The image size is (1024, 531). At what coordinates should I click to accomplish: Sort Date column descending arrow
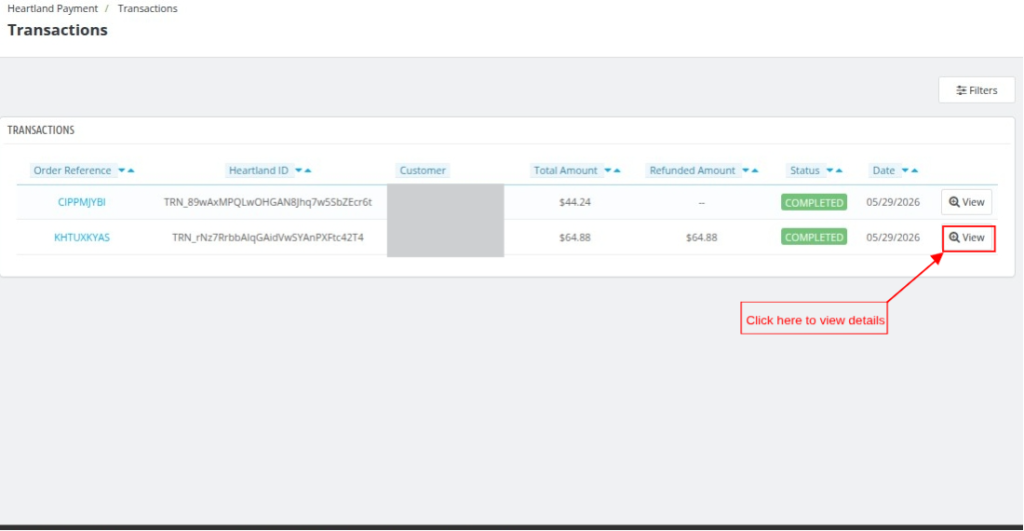(x=905, y=170)
